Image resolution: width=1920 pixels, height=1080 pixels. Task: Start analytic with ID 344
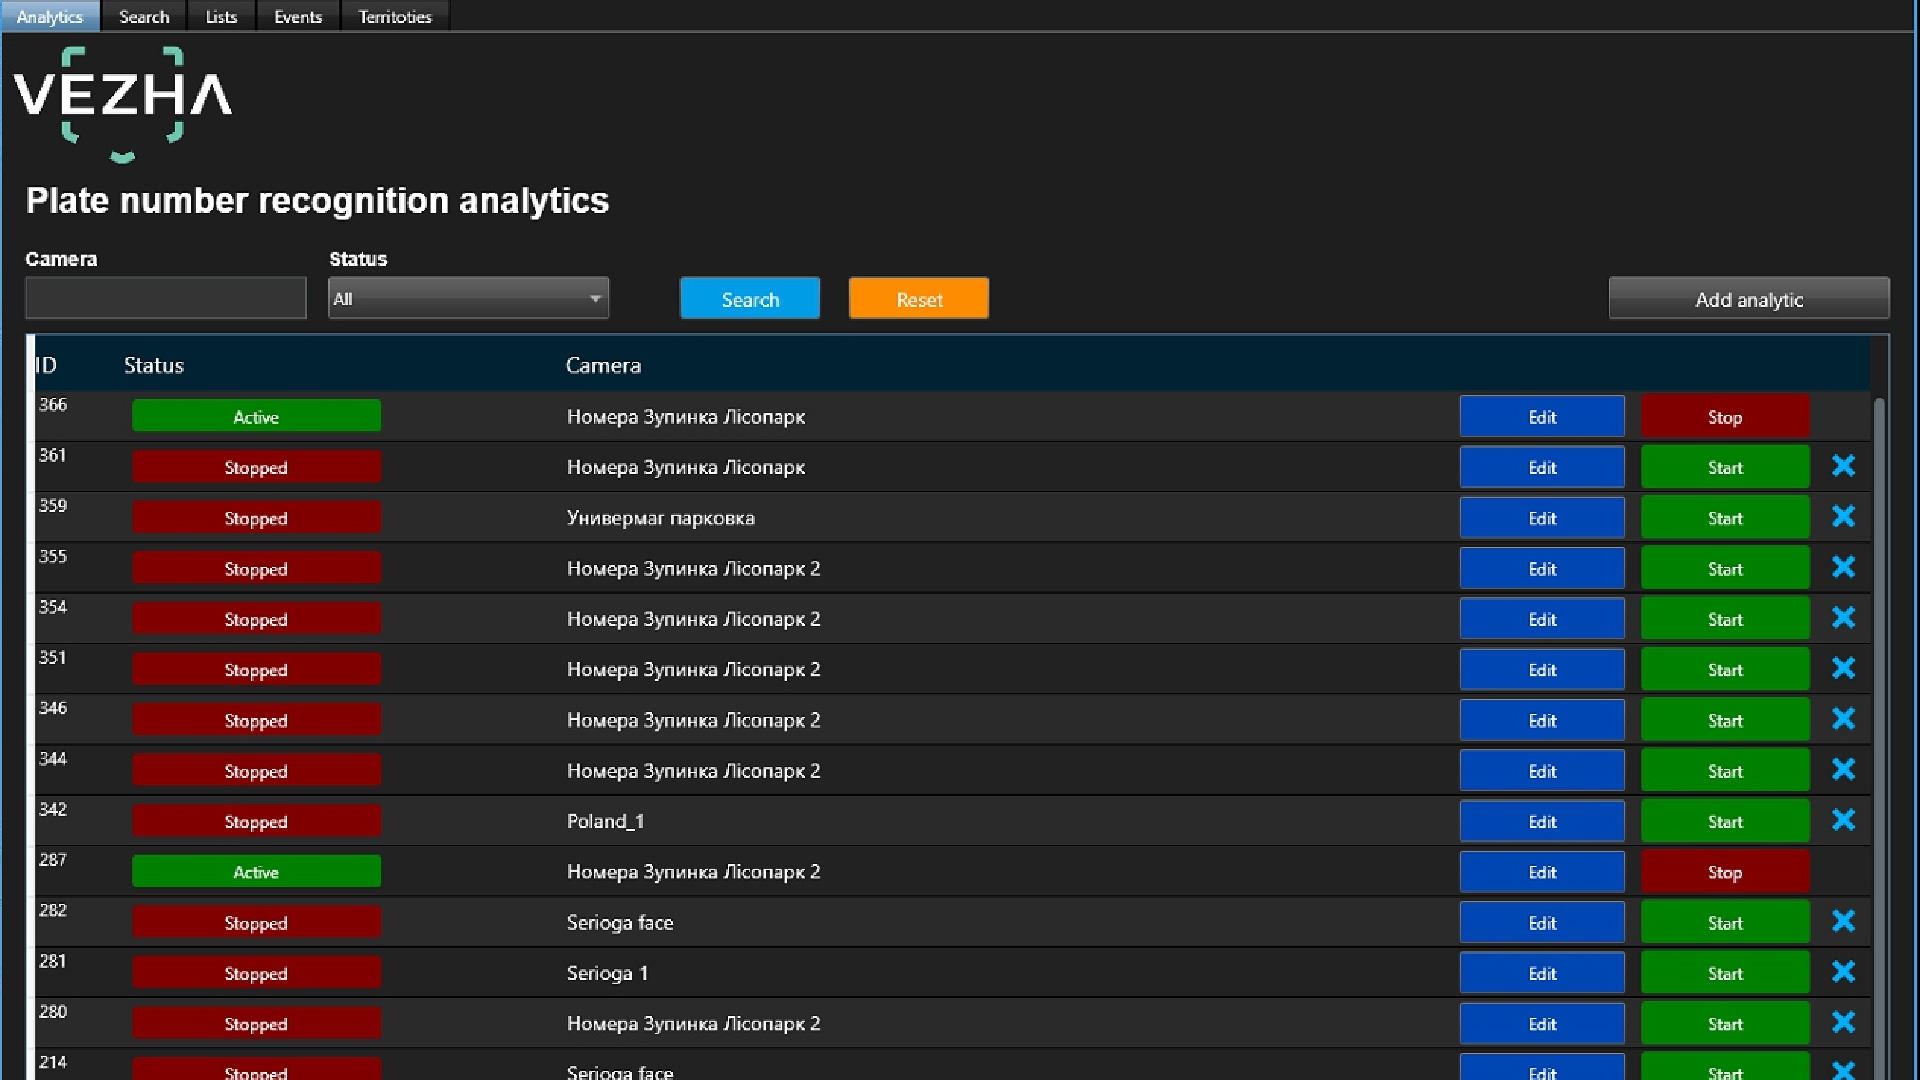pos(1725,771)
